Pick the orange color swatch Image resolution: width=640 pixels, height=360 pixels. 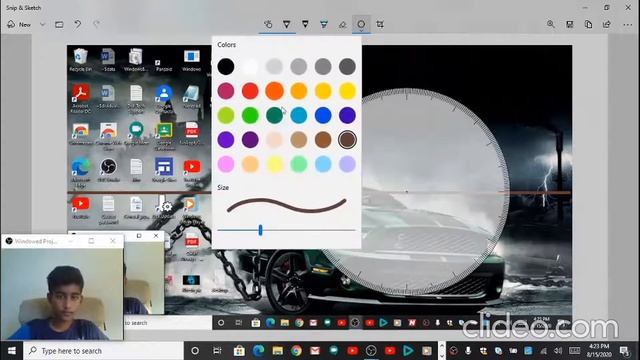click(x=274, y=91)
